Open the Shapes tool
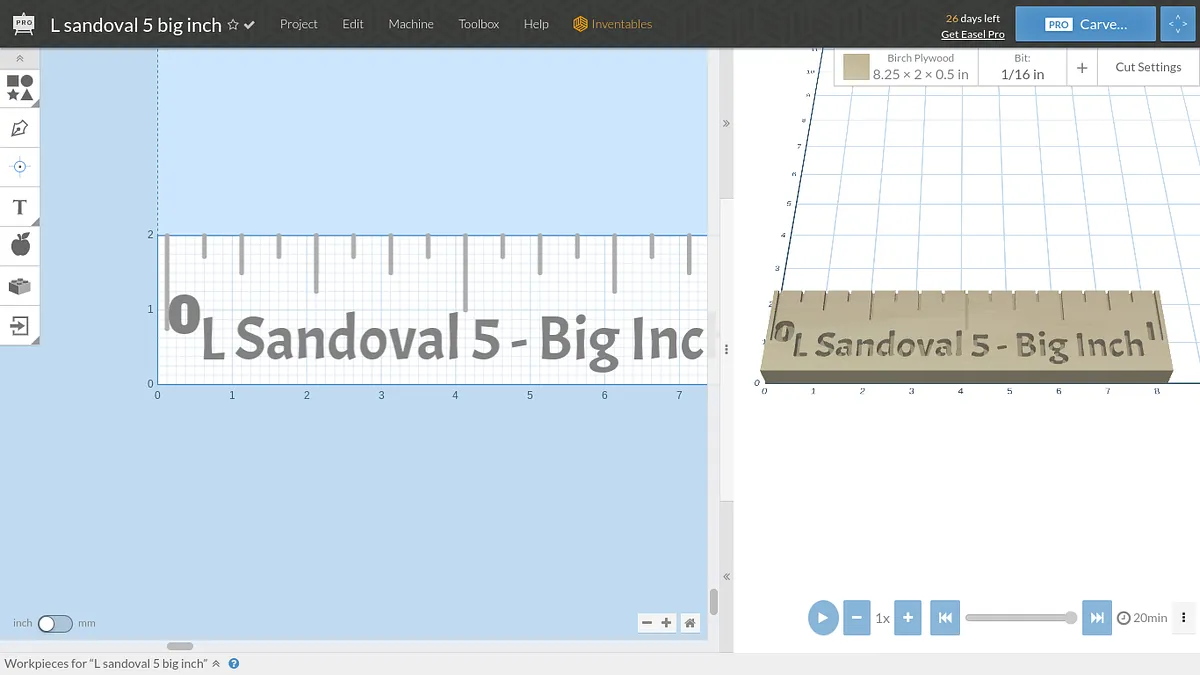 (19, 88)
